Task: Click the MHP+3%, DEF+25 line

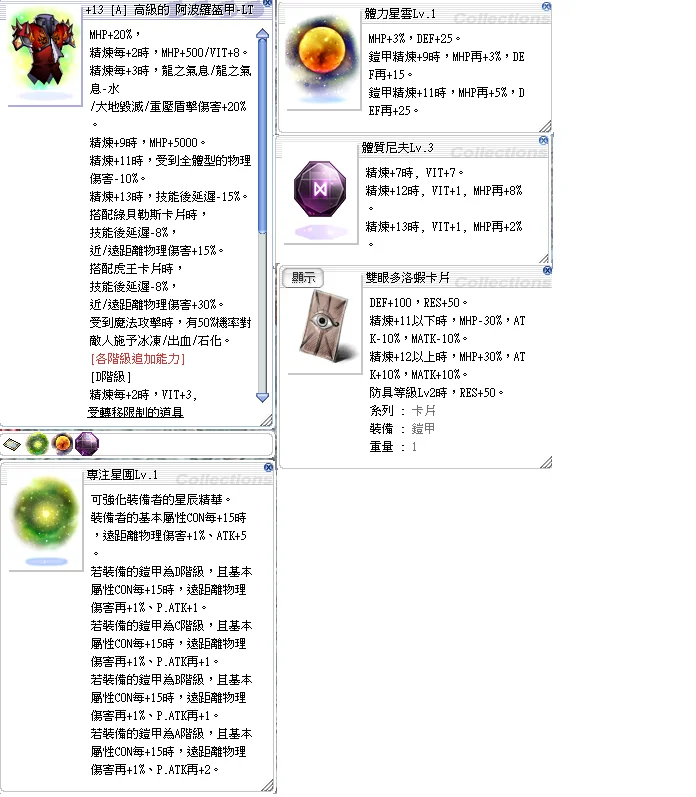Action: pyautogui.click(x=414, y=39)
